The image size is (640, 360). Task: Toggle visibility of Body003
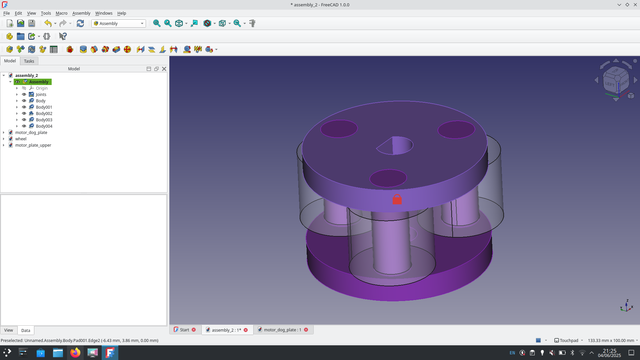24,120
